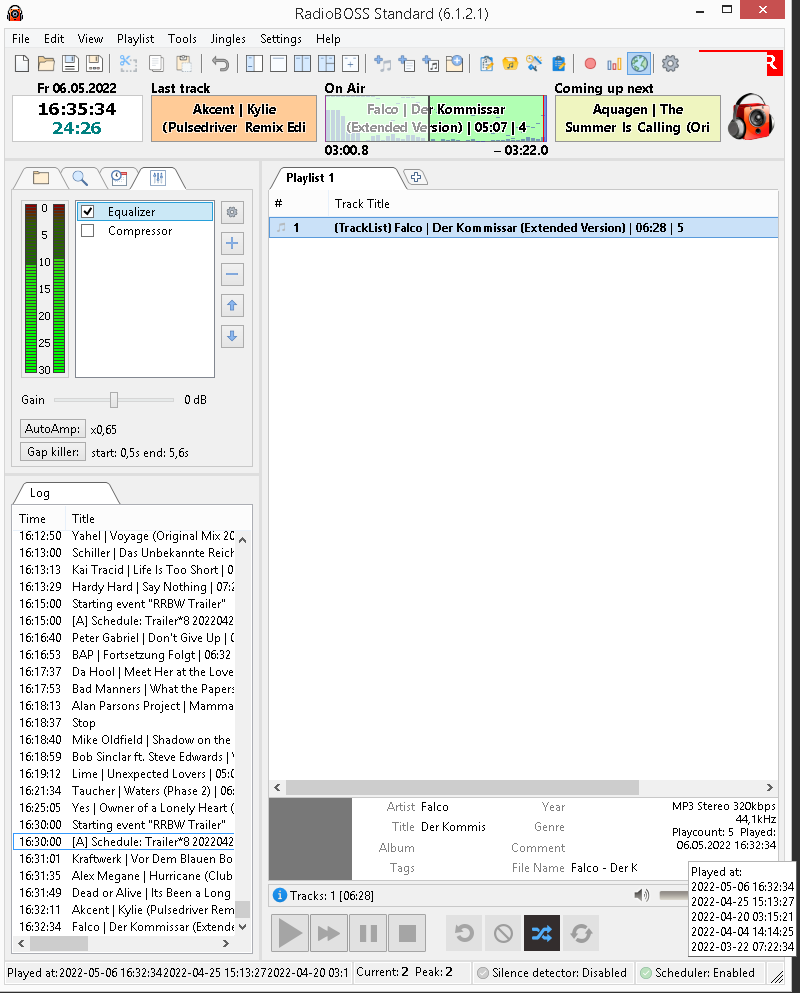Image resolution: width=800 pixels, height=993 pixels.
Task: Open the Settings menu
Action: 281,39
